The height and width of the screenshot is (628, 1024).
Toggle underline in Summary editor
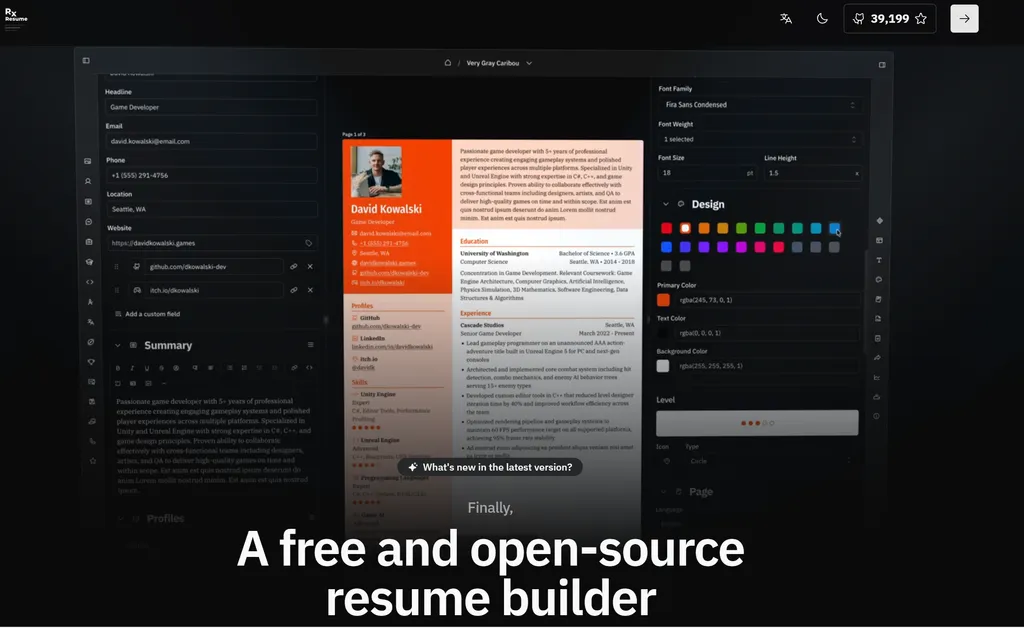(x=147, y=368)
